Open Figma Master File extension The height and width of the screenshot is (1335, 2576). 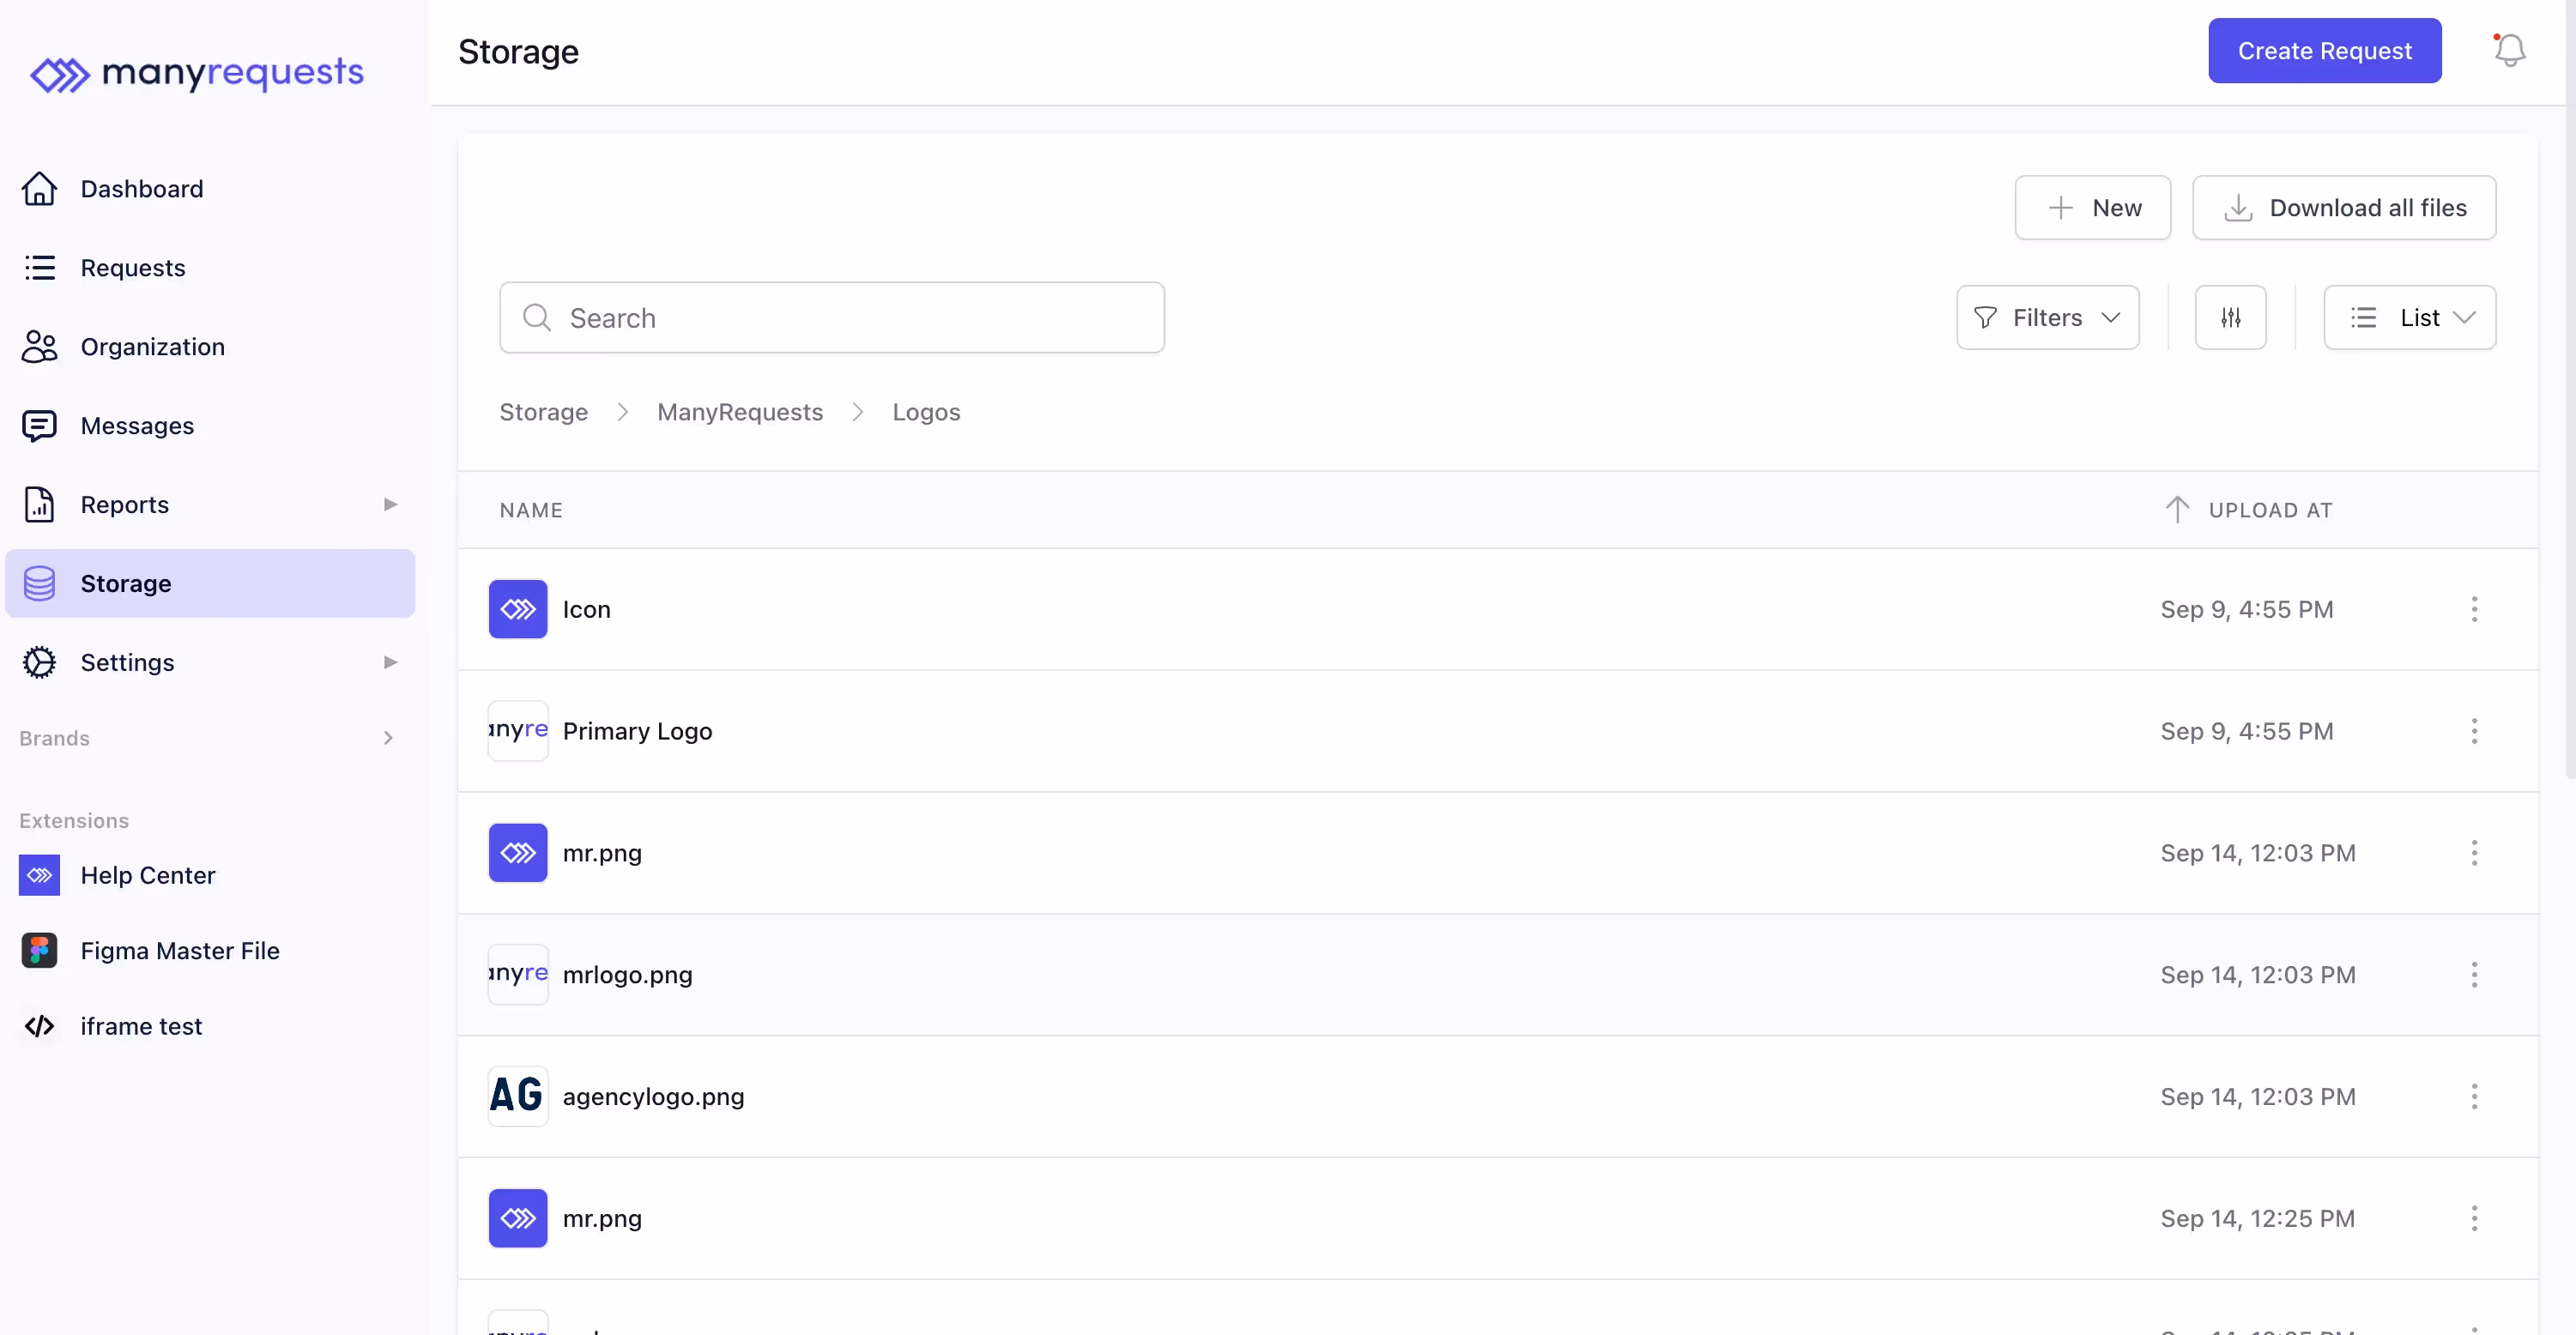coord(180,951)
